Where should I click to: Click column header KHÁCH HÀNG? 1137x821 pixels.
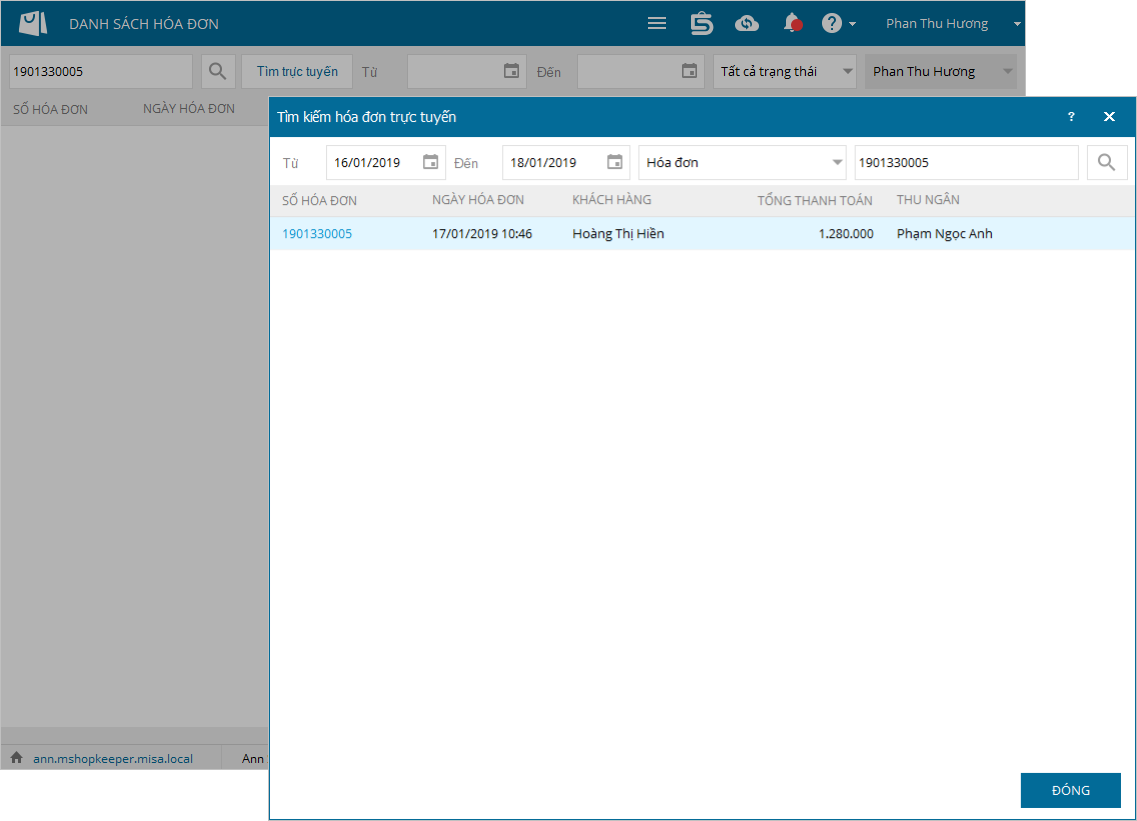click(611, 199)
